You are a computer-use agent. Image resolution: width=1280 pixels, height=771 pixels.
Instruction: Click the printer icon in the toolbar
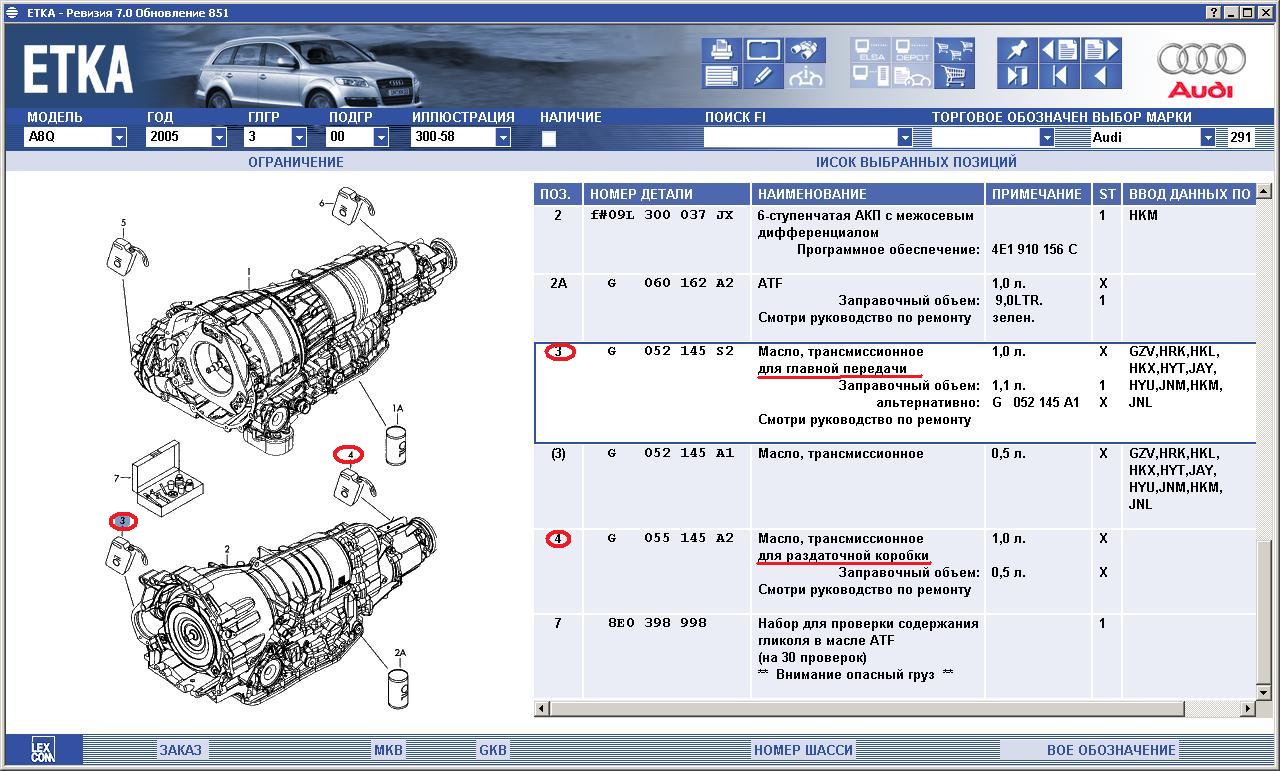[721, 50]
